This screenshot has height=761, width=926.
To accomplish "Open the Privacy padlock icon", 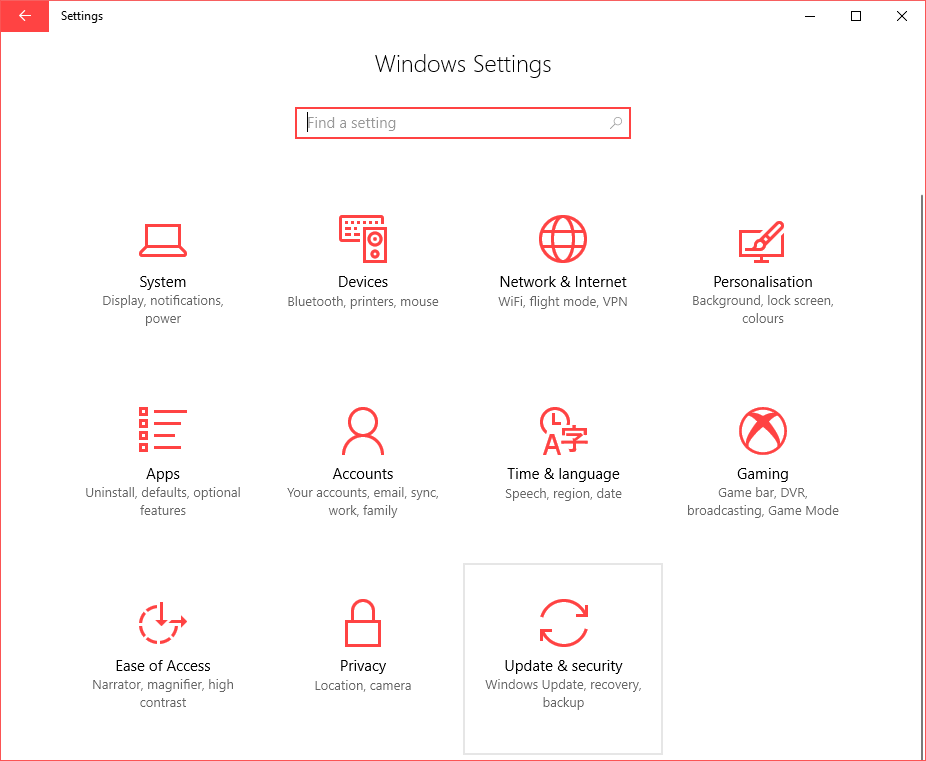I will (363, 623).
